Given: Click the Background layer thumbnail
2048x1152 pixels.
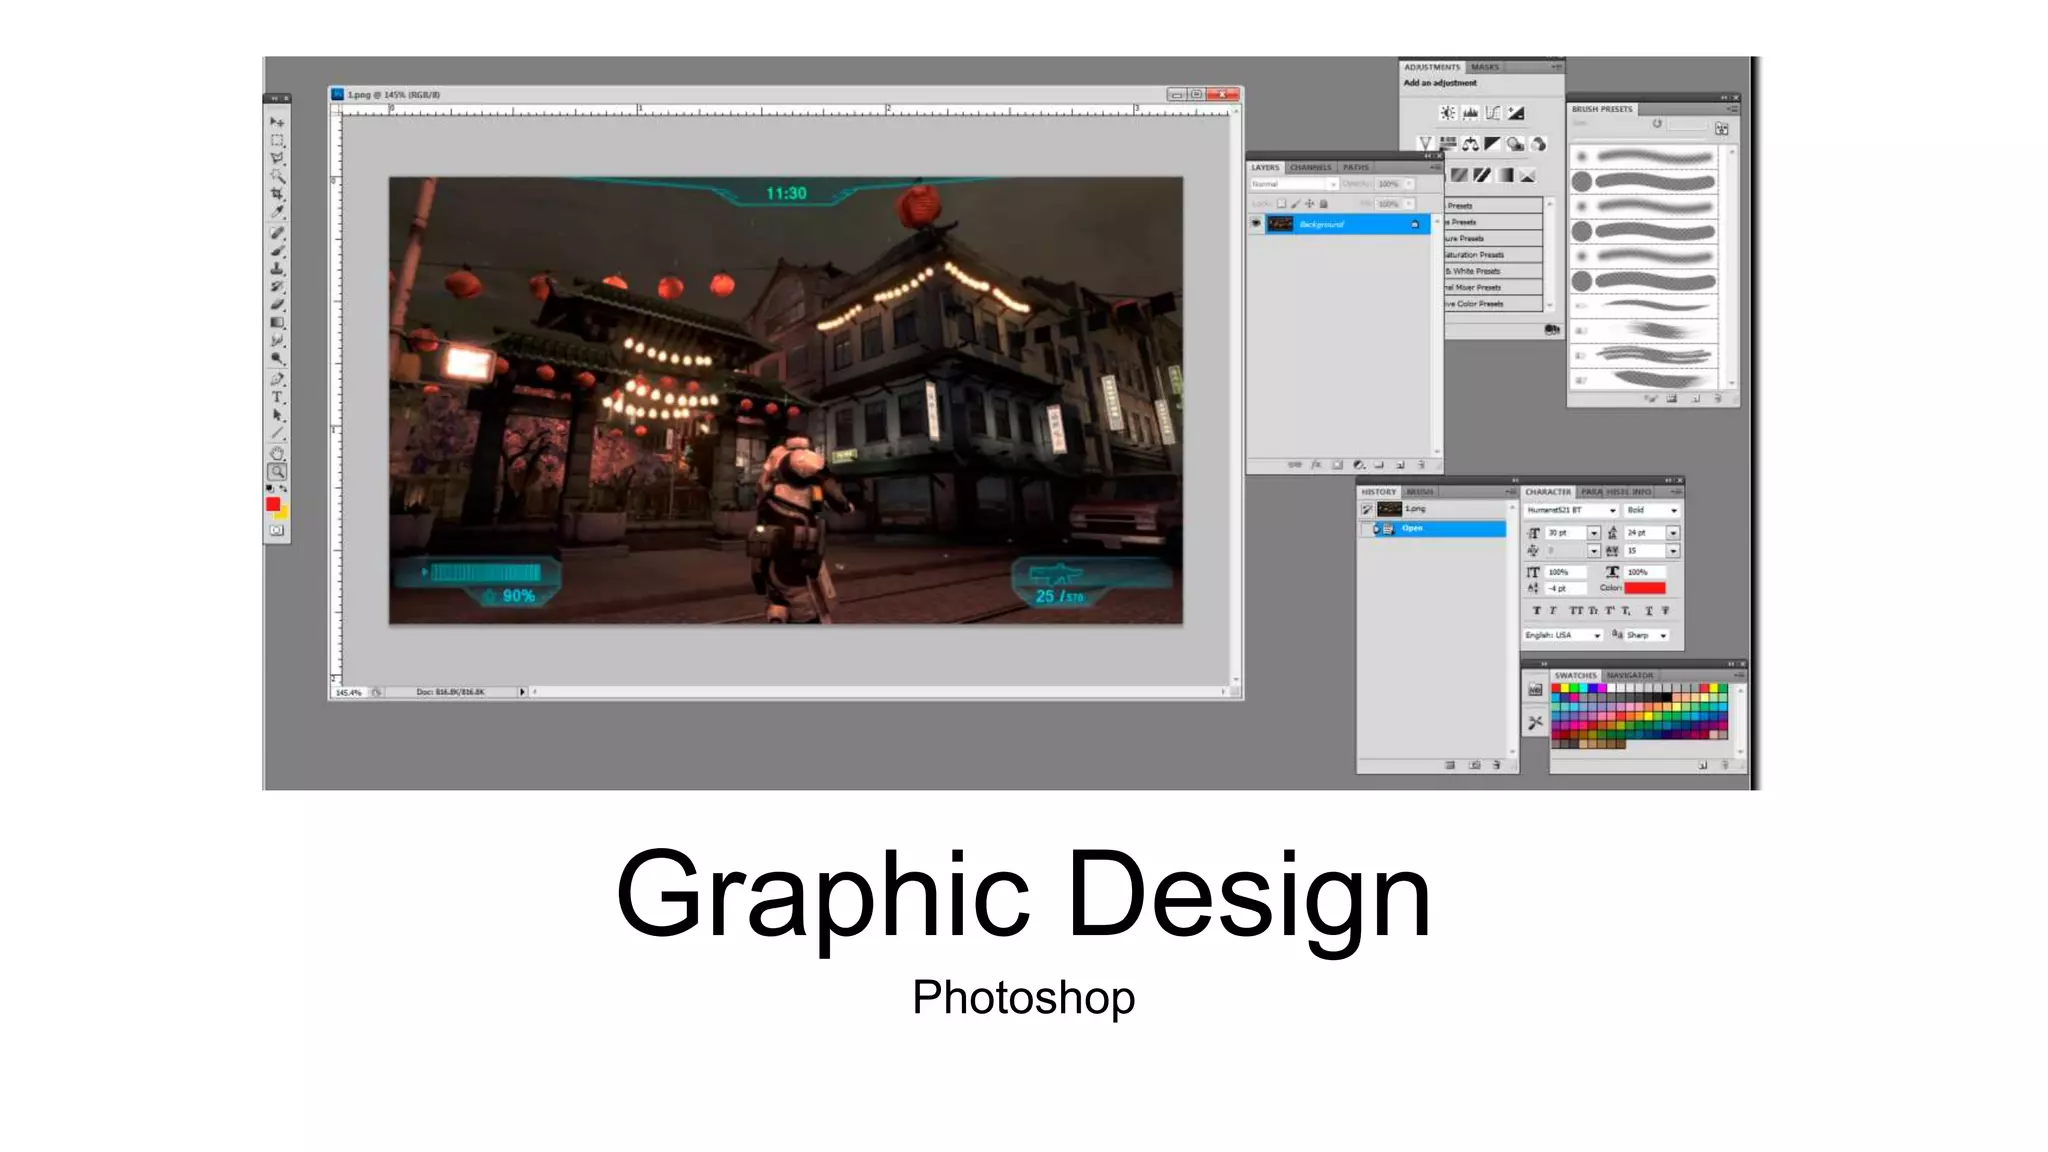Looking at the screenshot, I should (x=1280, y=224).
